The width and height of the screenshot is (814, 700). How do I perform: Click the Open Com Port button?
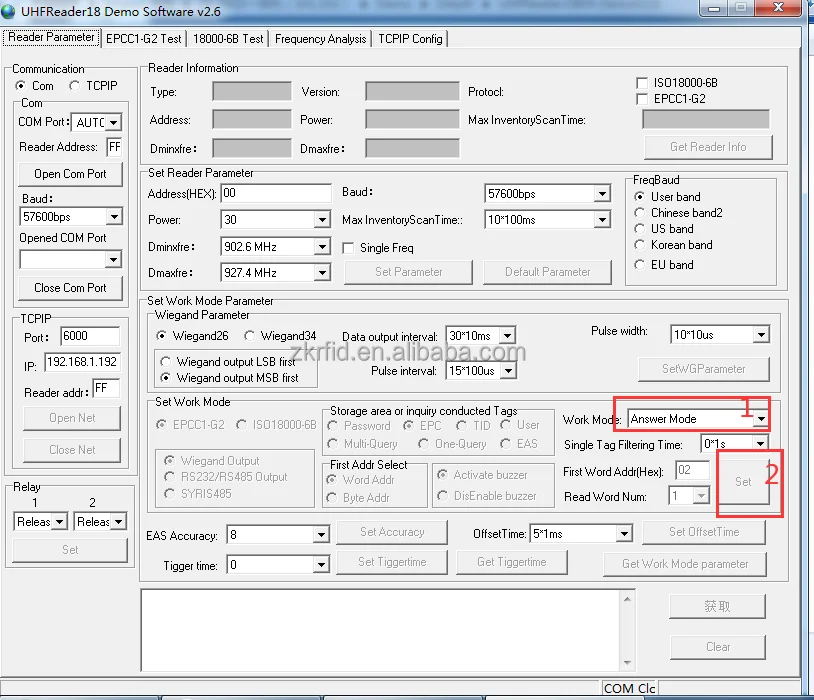click(70, 173)
